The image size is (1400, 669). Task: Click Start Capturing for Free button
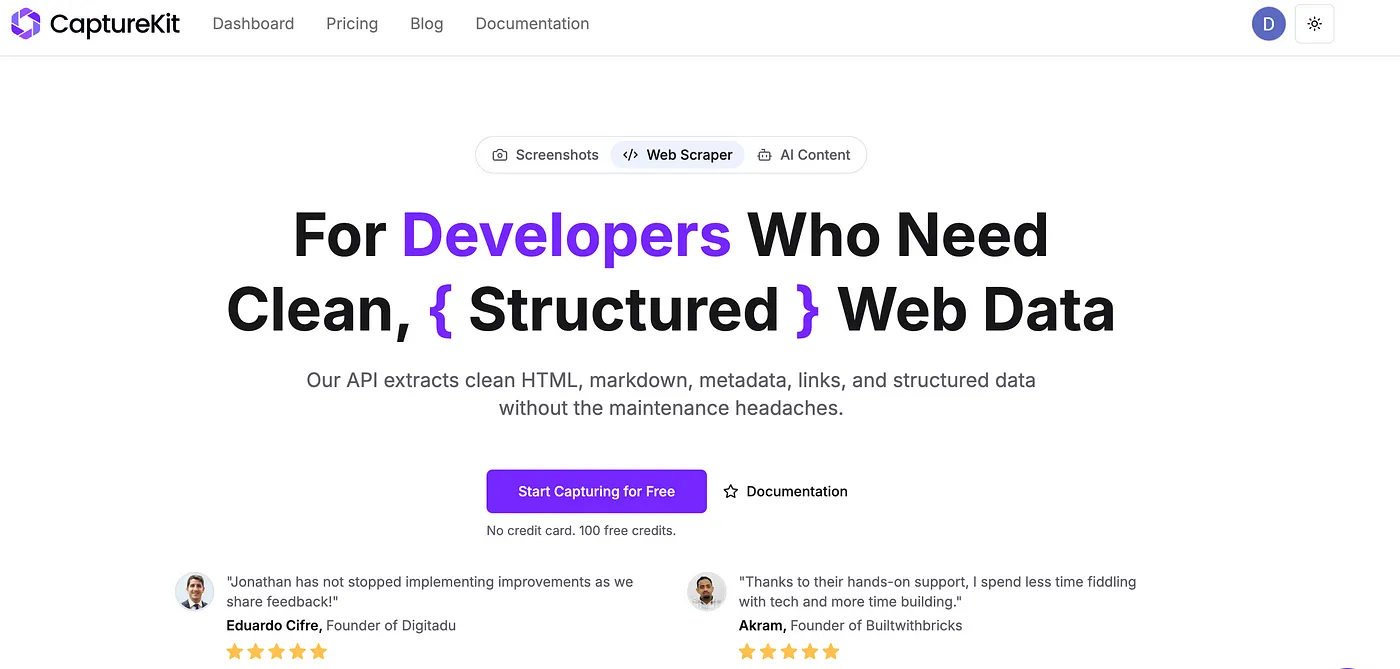(x=597, y=492)
